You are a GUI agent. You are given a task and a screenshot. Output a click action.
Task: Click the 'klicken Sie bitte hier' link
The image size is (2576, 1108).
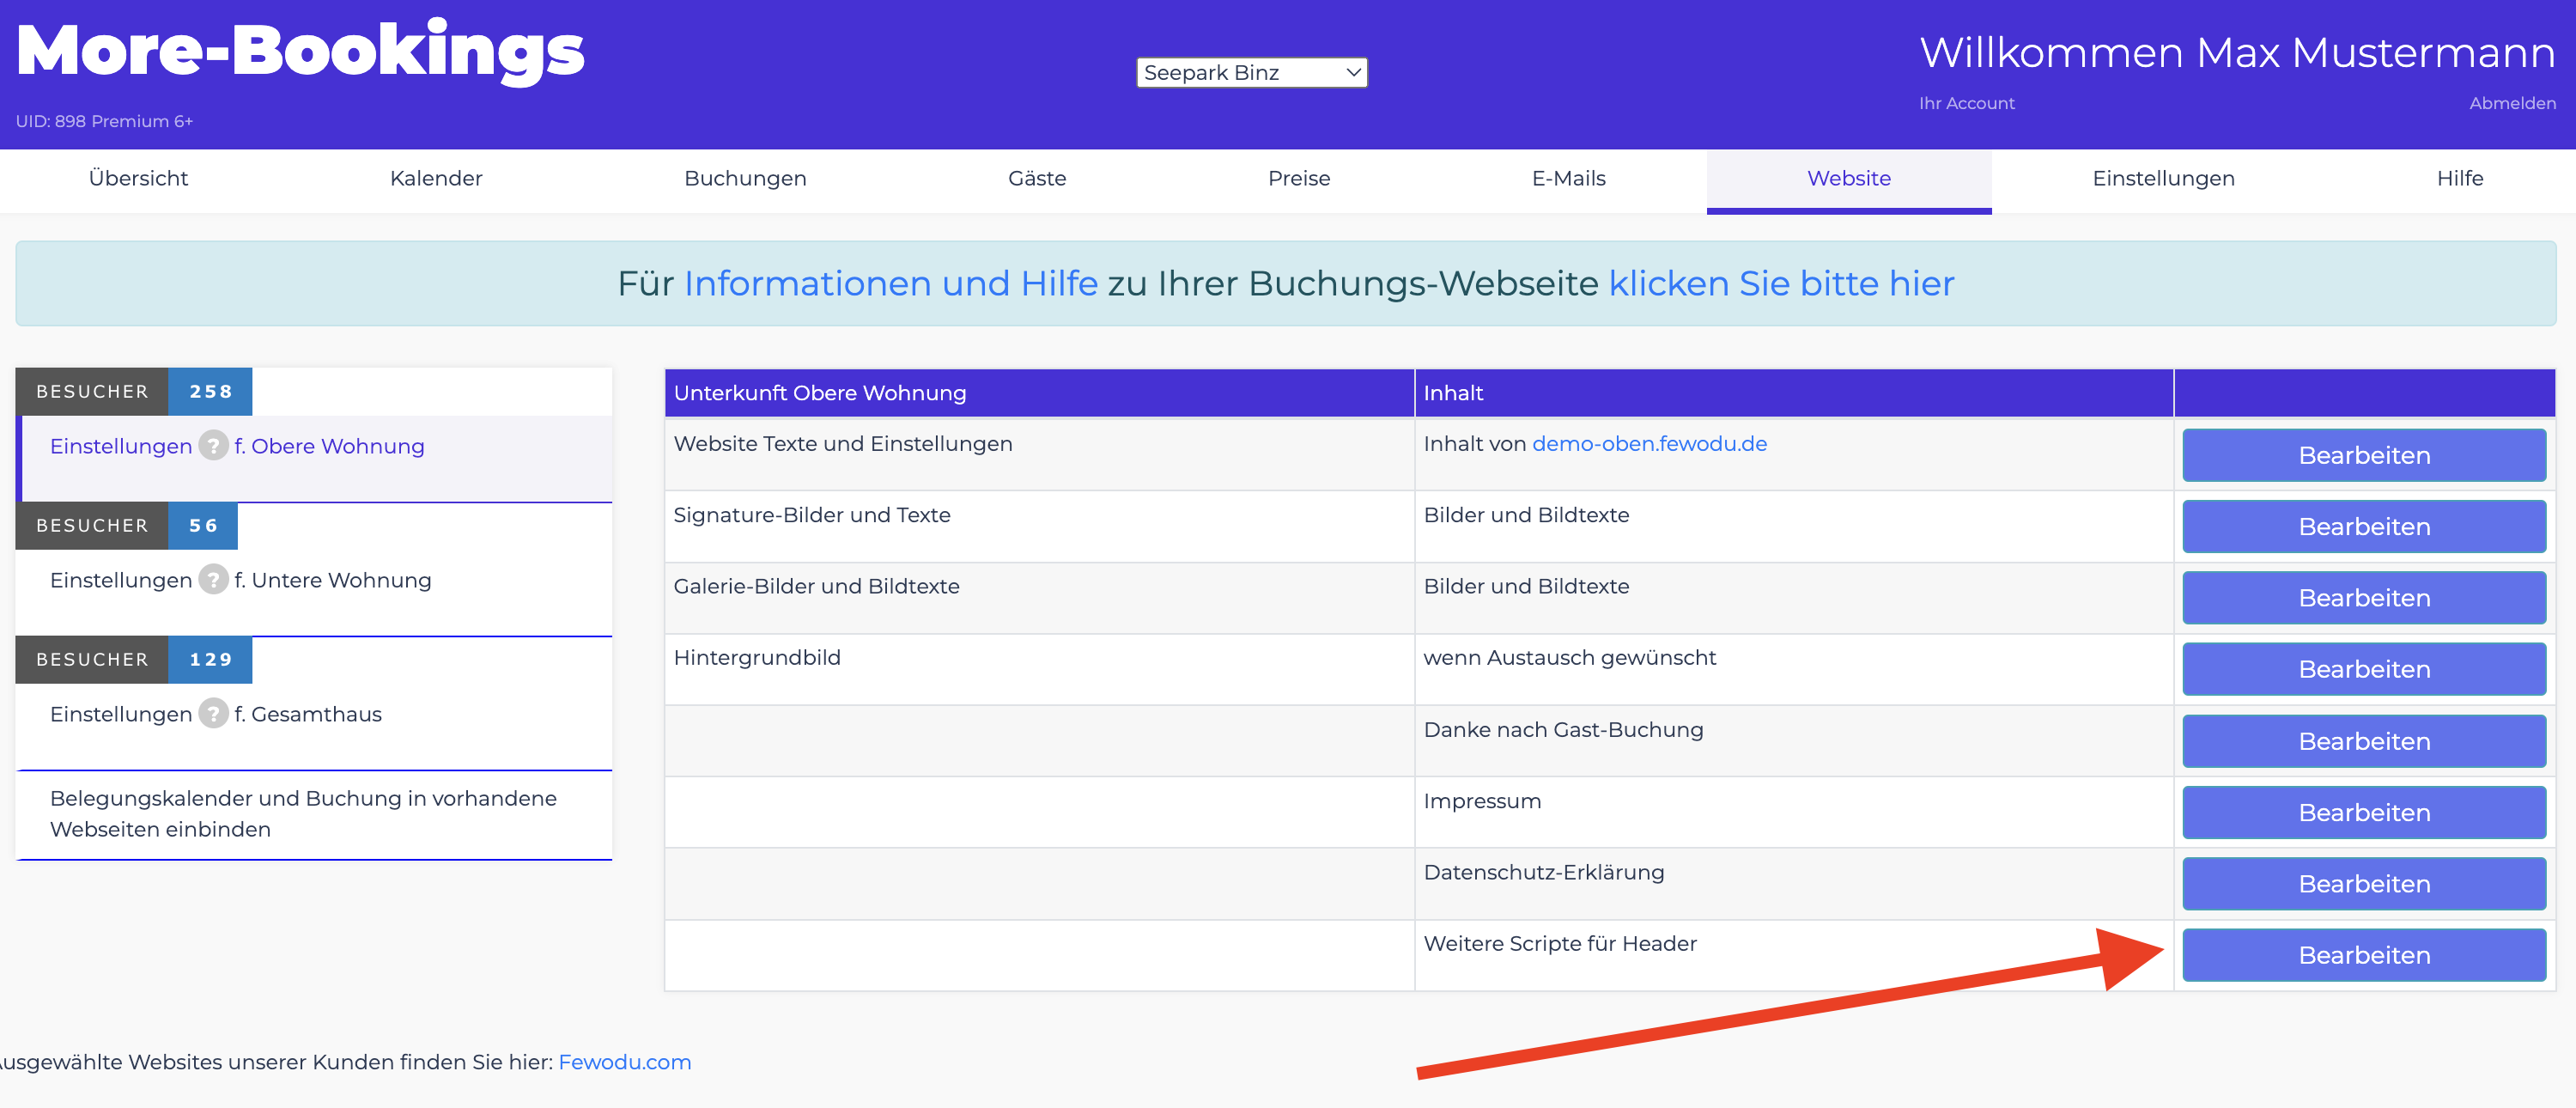1781,284
